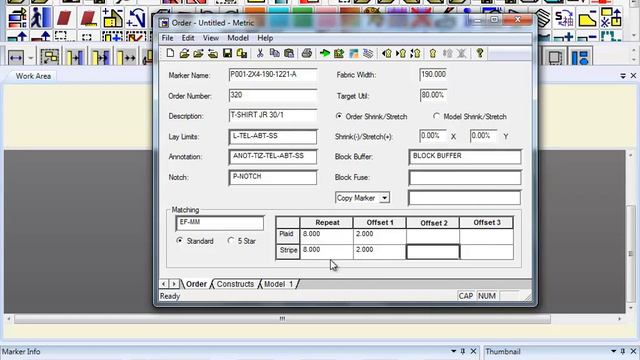Close the Thumbnail panel
This screenshot has height=360, width=640.
tap(633, 351)
